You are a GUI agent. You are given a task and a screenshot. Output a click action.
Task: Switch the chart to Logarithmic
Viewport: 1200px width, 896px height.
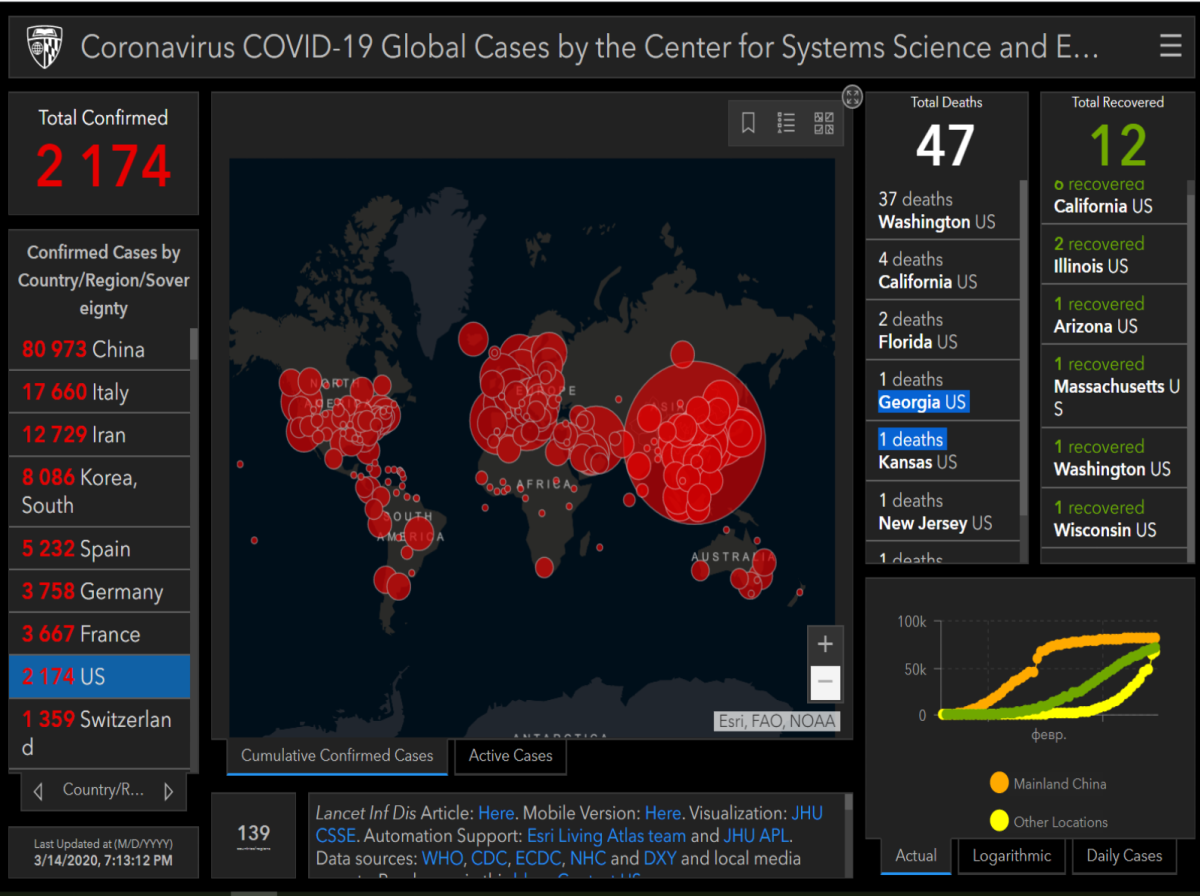1012,856
